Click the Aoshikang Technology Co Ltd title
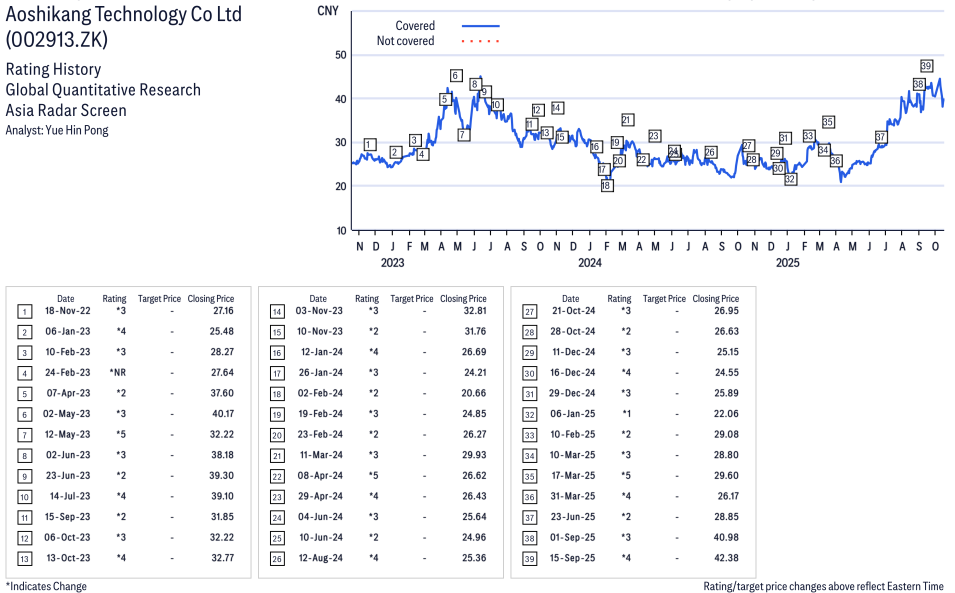955x593 pixels. pyautogui.click(x=123, y=17)
